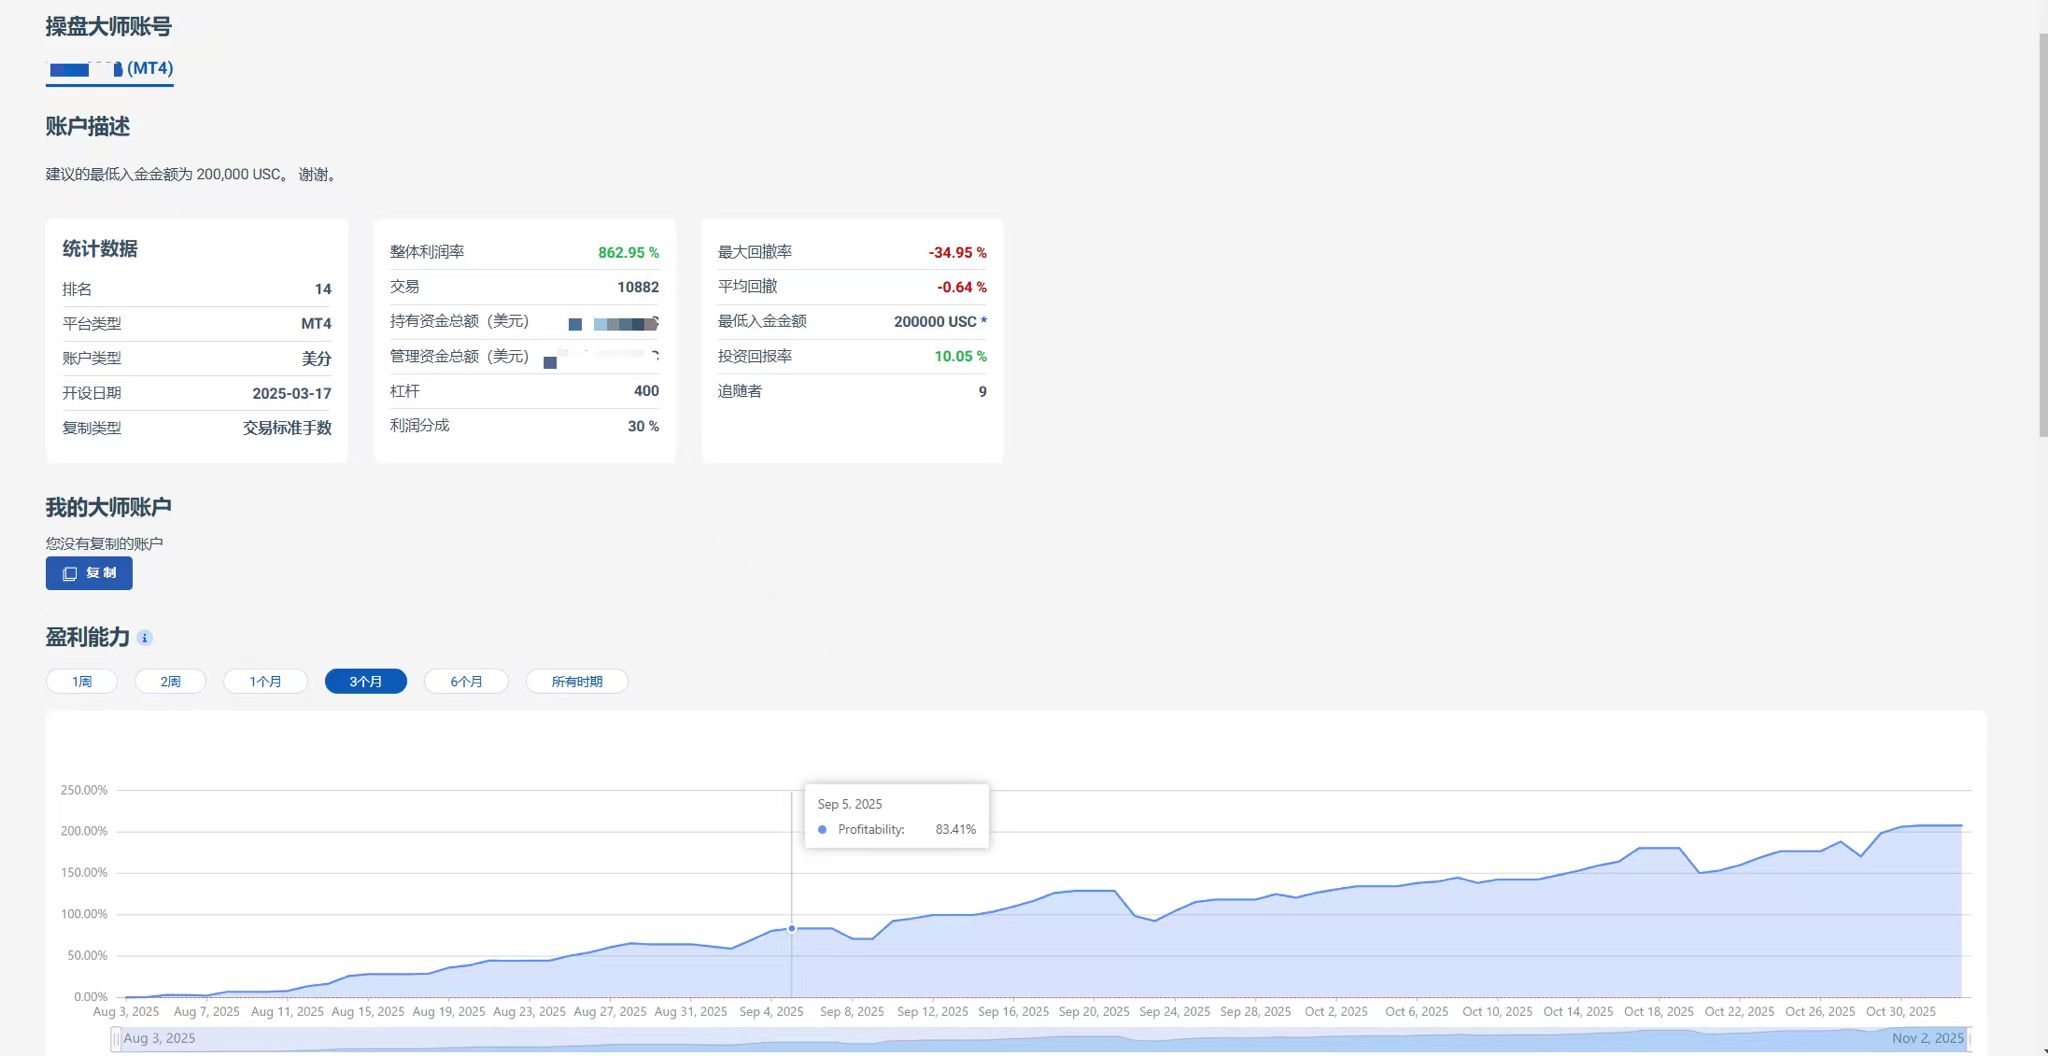This screenshot has height=1056, width=2048.
Task: Click the Oct 18, 2025 x-axis label
Action: (1659, 1012)
